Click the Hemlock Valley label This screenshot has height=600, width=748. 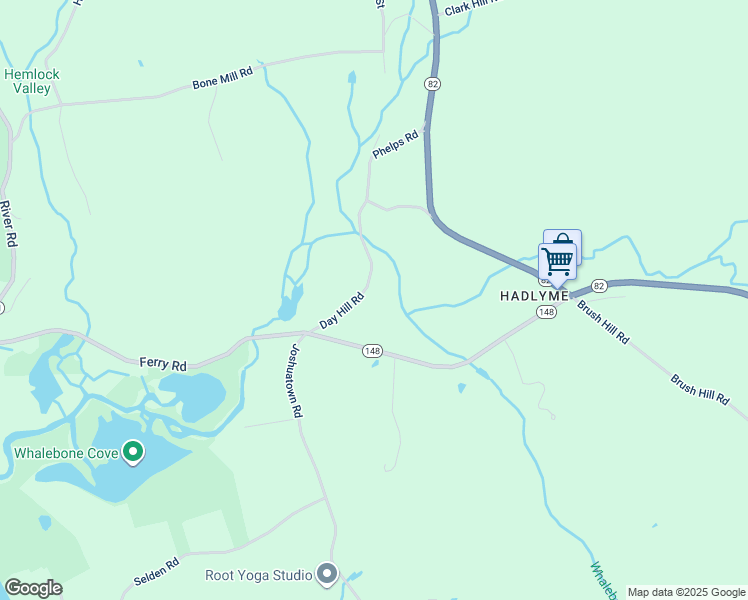[31, 81]
